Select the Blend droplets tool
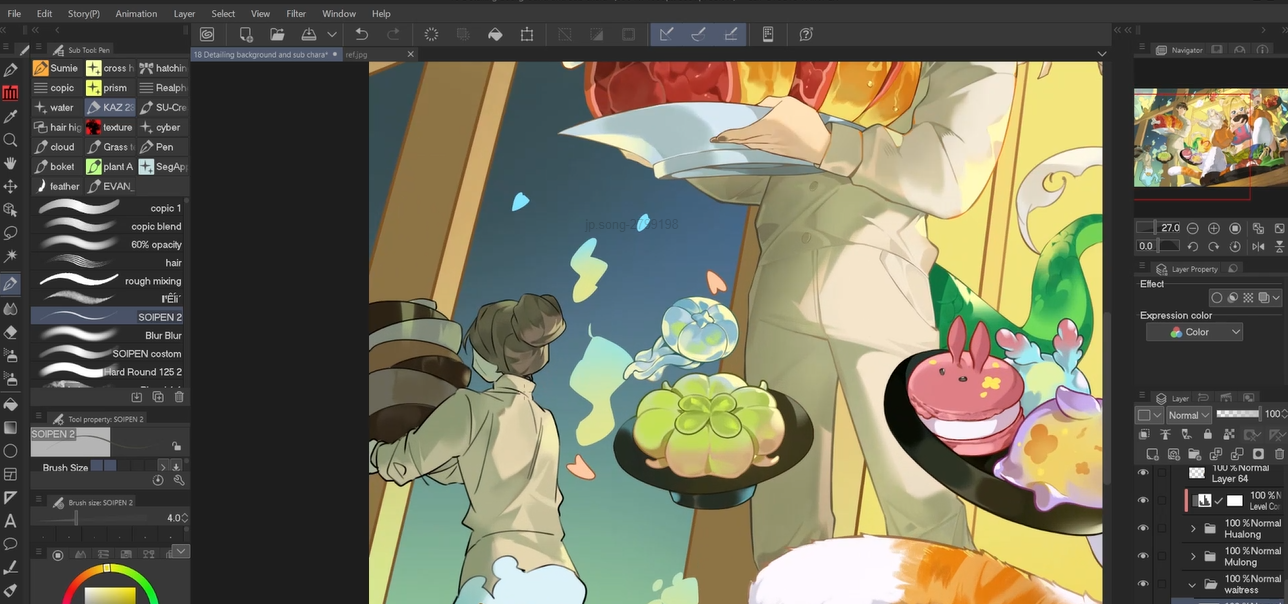Screen dimensions: 1288x604 [11, 308]
